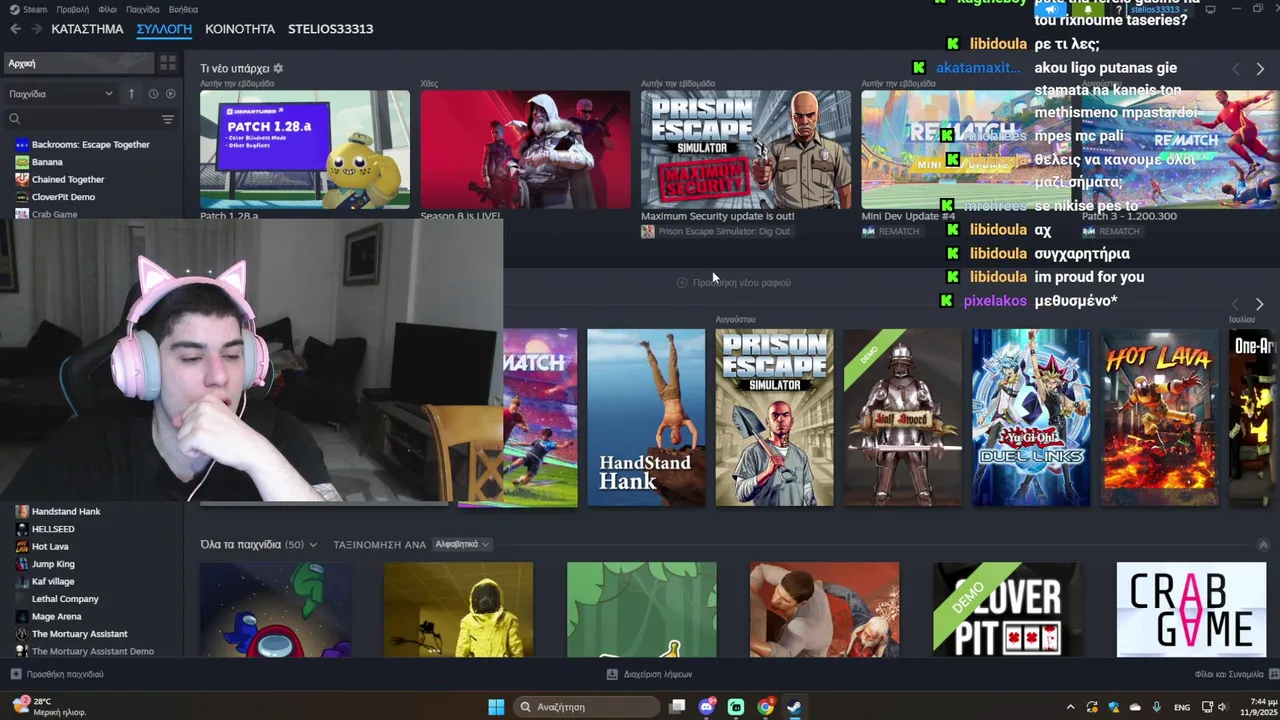Screen dimensions: 1280x720
Task: Select Banana in the game list
Action: click(x=47, y=162)
